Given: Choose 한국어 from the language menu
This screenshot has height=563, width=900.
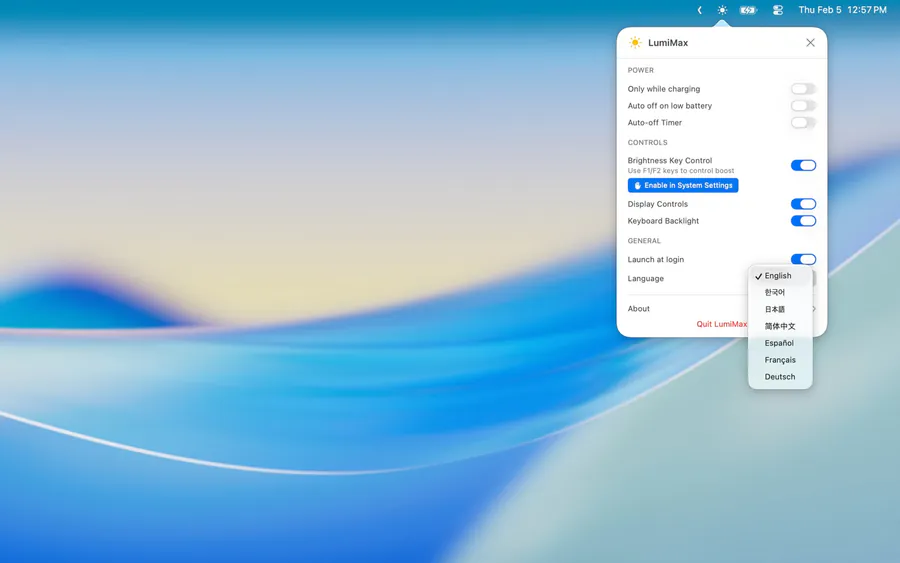Looking at the screenshot, I should click(x=781, y=293).
